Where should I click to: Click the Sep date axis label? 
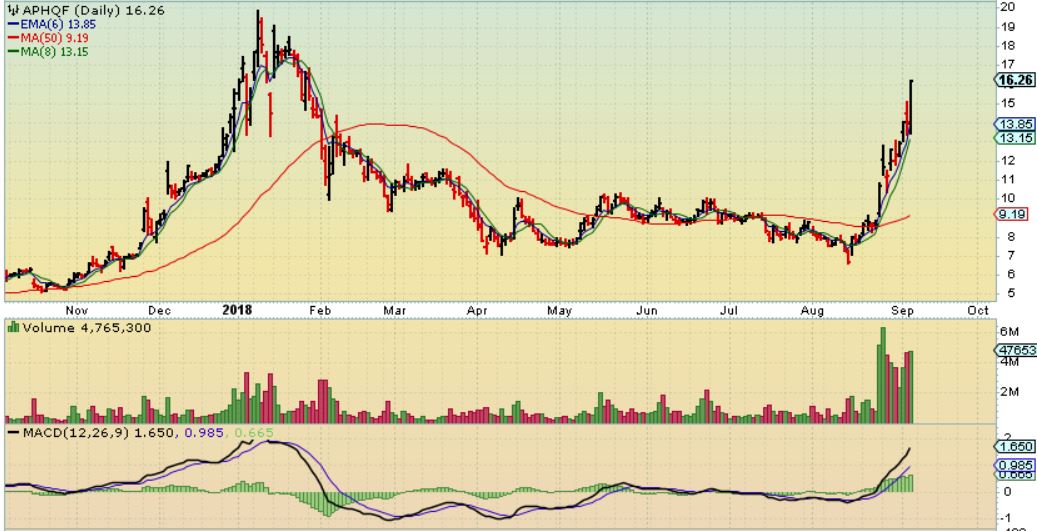click(903, 310)
